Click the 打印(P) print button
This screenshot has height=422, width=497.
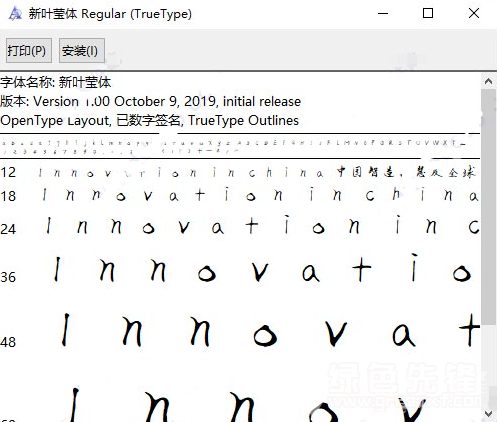pos(29,50)
